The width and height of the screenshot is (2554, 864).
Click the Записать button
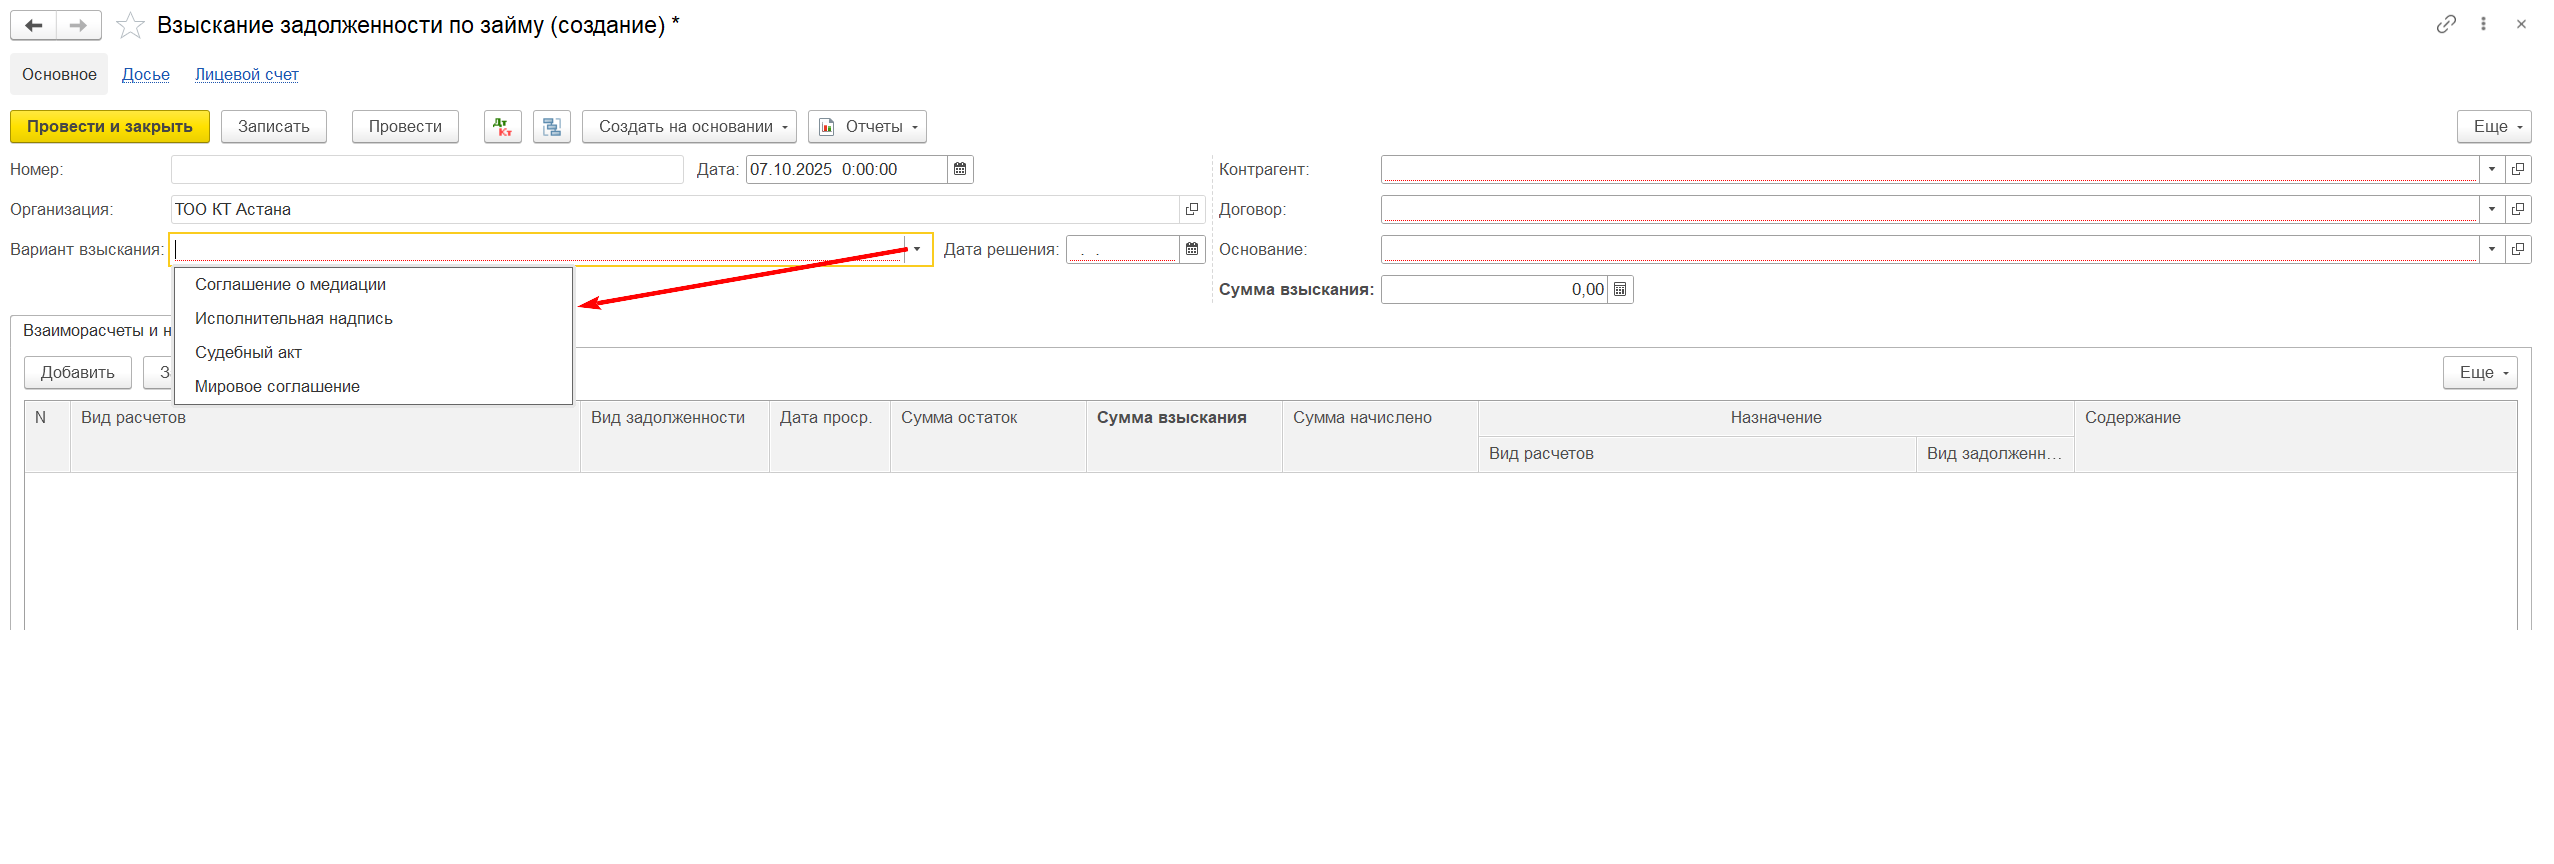(274, 127)
